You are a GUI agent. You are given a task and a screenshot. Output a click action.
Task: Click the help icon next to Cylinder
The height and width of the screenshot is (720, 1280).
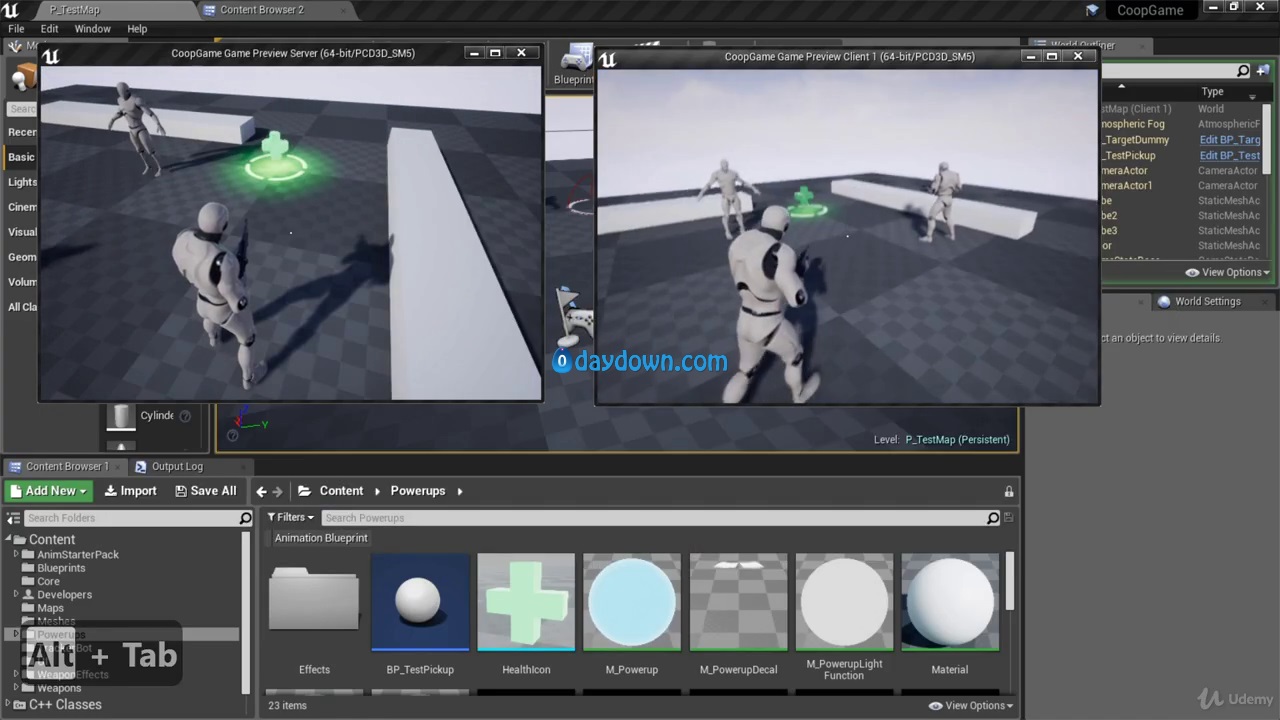click(x=185, y=416)
